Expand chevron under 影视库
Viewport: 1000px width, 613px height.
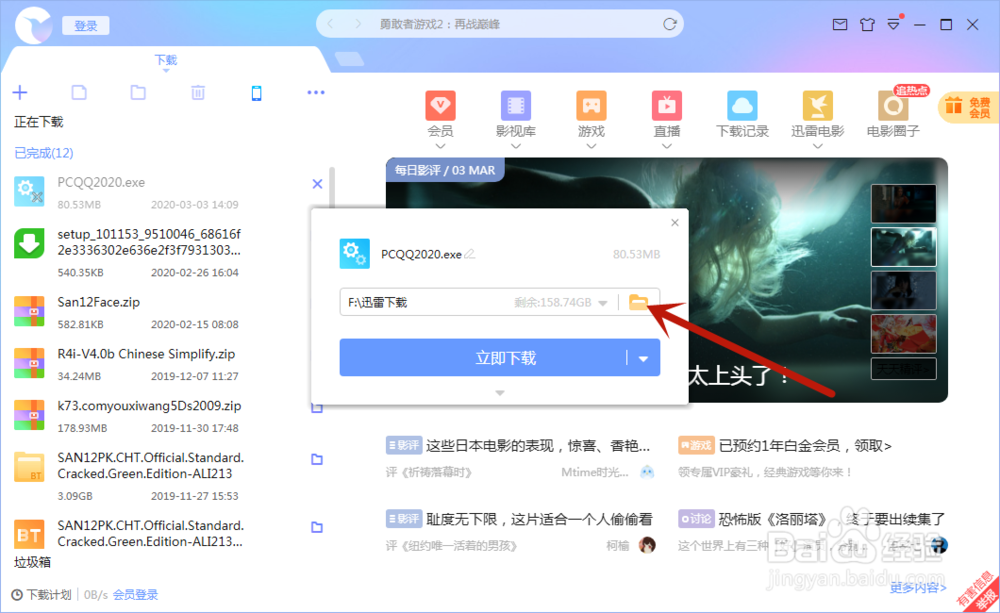click(515, 146)
